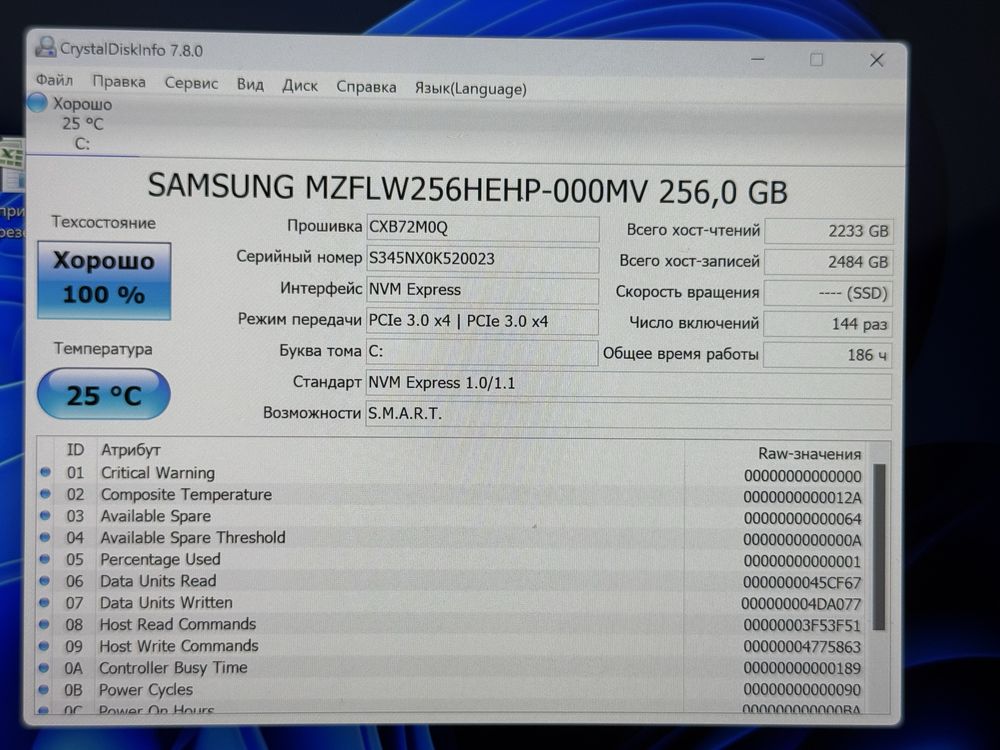The width and height of the screenshot is (1000, 750).
Task: Click the Буква тома field C:
Action: [483, 351]
